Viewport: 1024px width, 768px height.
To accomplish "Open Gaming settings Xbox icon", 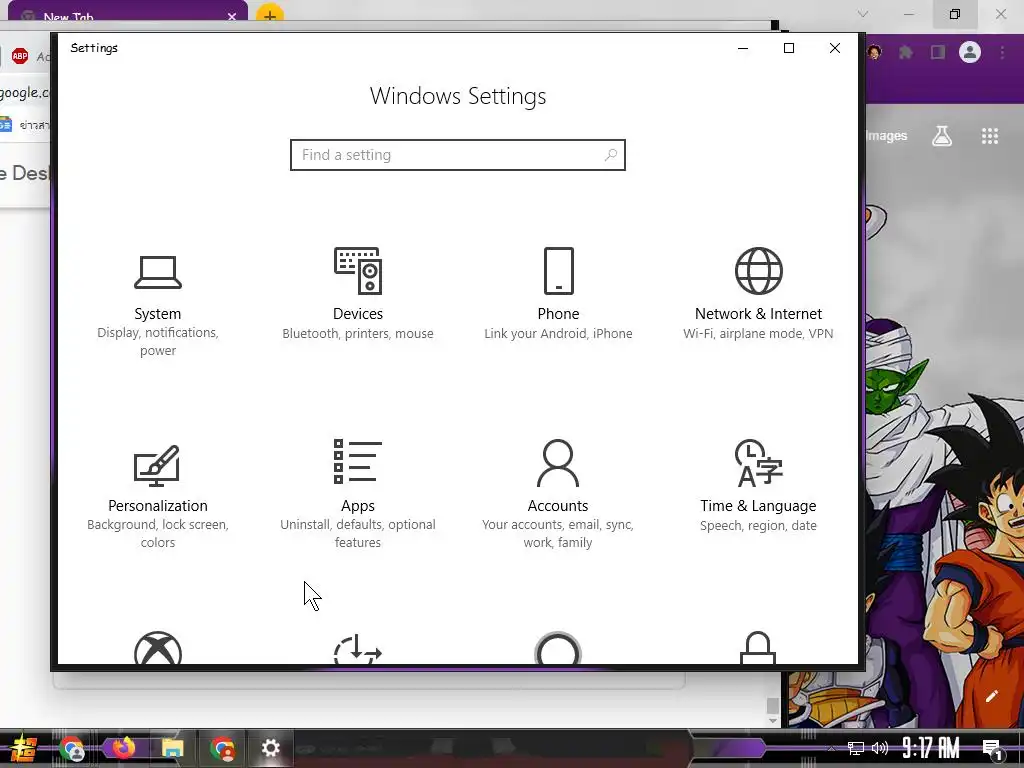I will pos(157,648).
